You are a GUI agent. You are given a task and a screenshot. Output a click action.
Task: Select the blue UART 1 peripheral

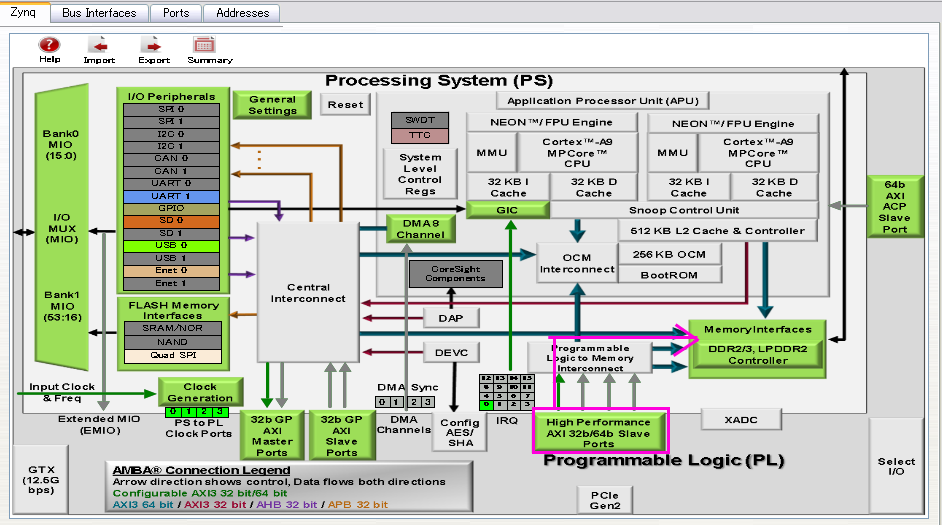tap(171, 196)
